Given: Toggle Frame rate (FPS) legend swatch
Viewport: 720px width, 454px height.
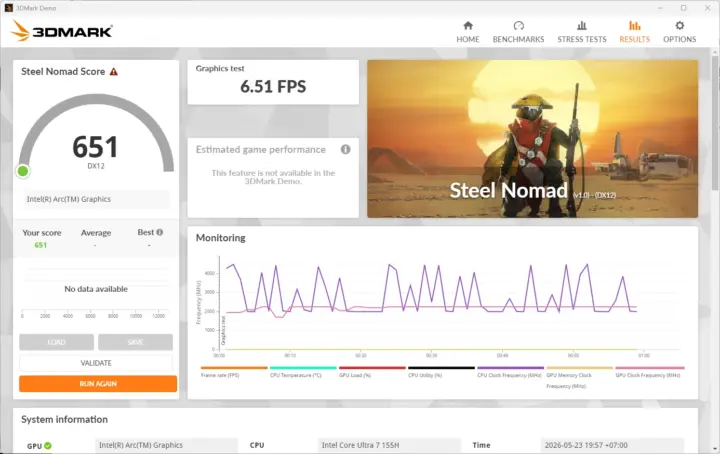Looking at the screenshot, I should coord(234,368).
